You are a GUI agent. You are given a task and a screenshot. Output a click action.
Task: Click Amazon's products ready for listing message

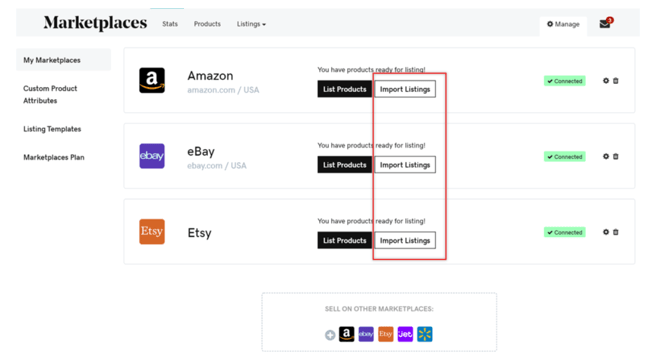pyautogui.click(x=371, y=69)
